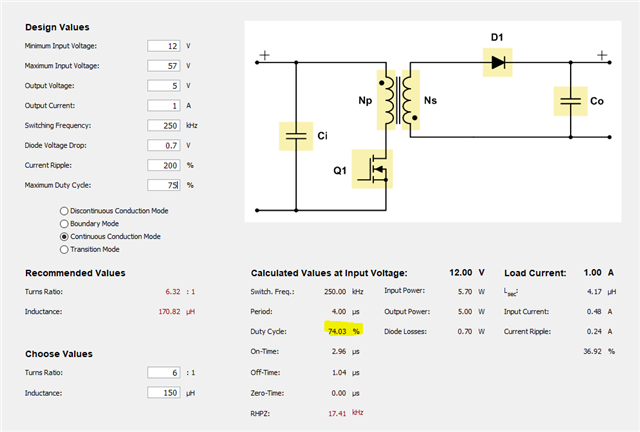Viewport: 640px width, 432px height.
Task: Select the Ci input capacitor symbol
Action: (x=296, y=136)
